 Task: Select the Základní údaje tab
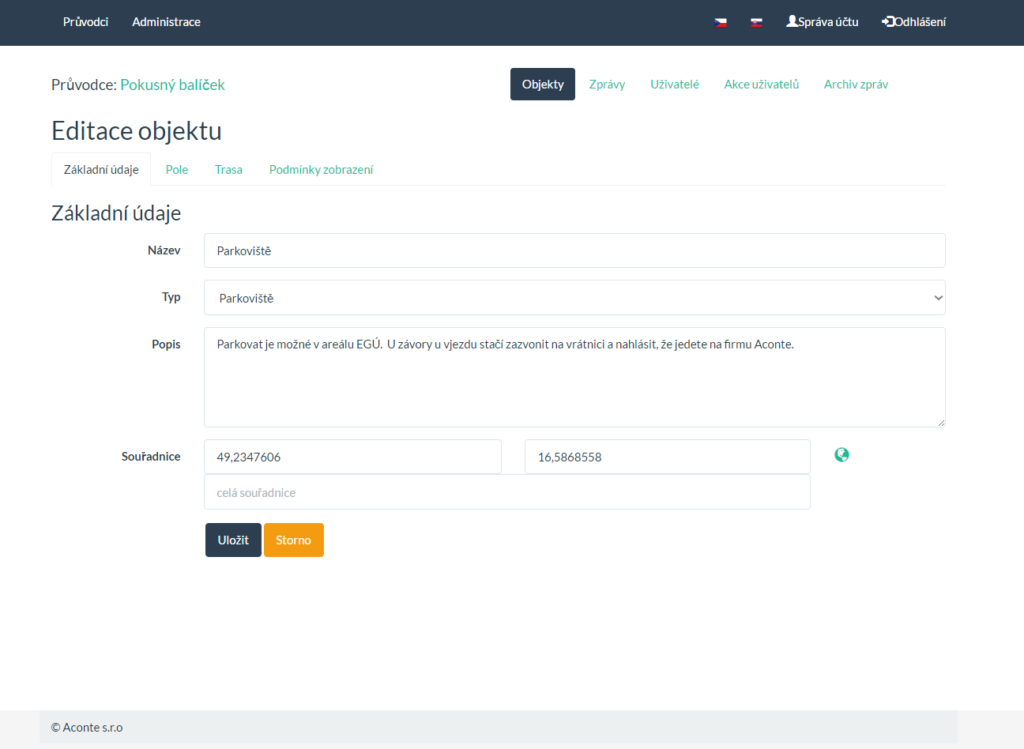point(101,169)
